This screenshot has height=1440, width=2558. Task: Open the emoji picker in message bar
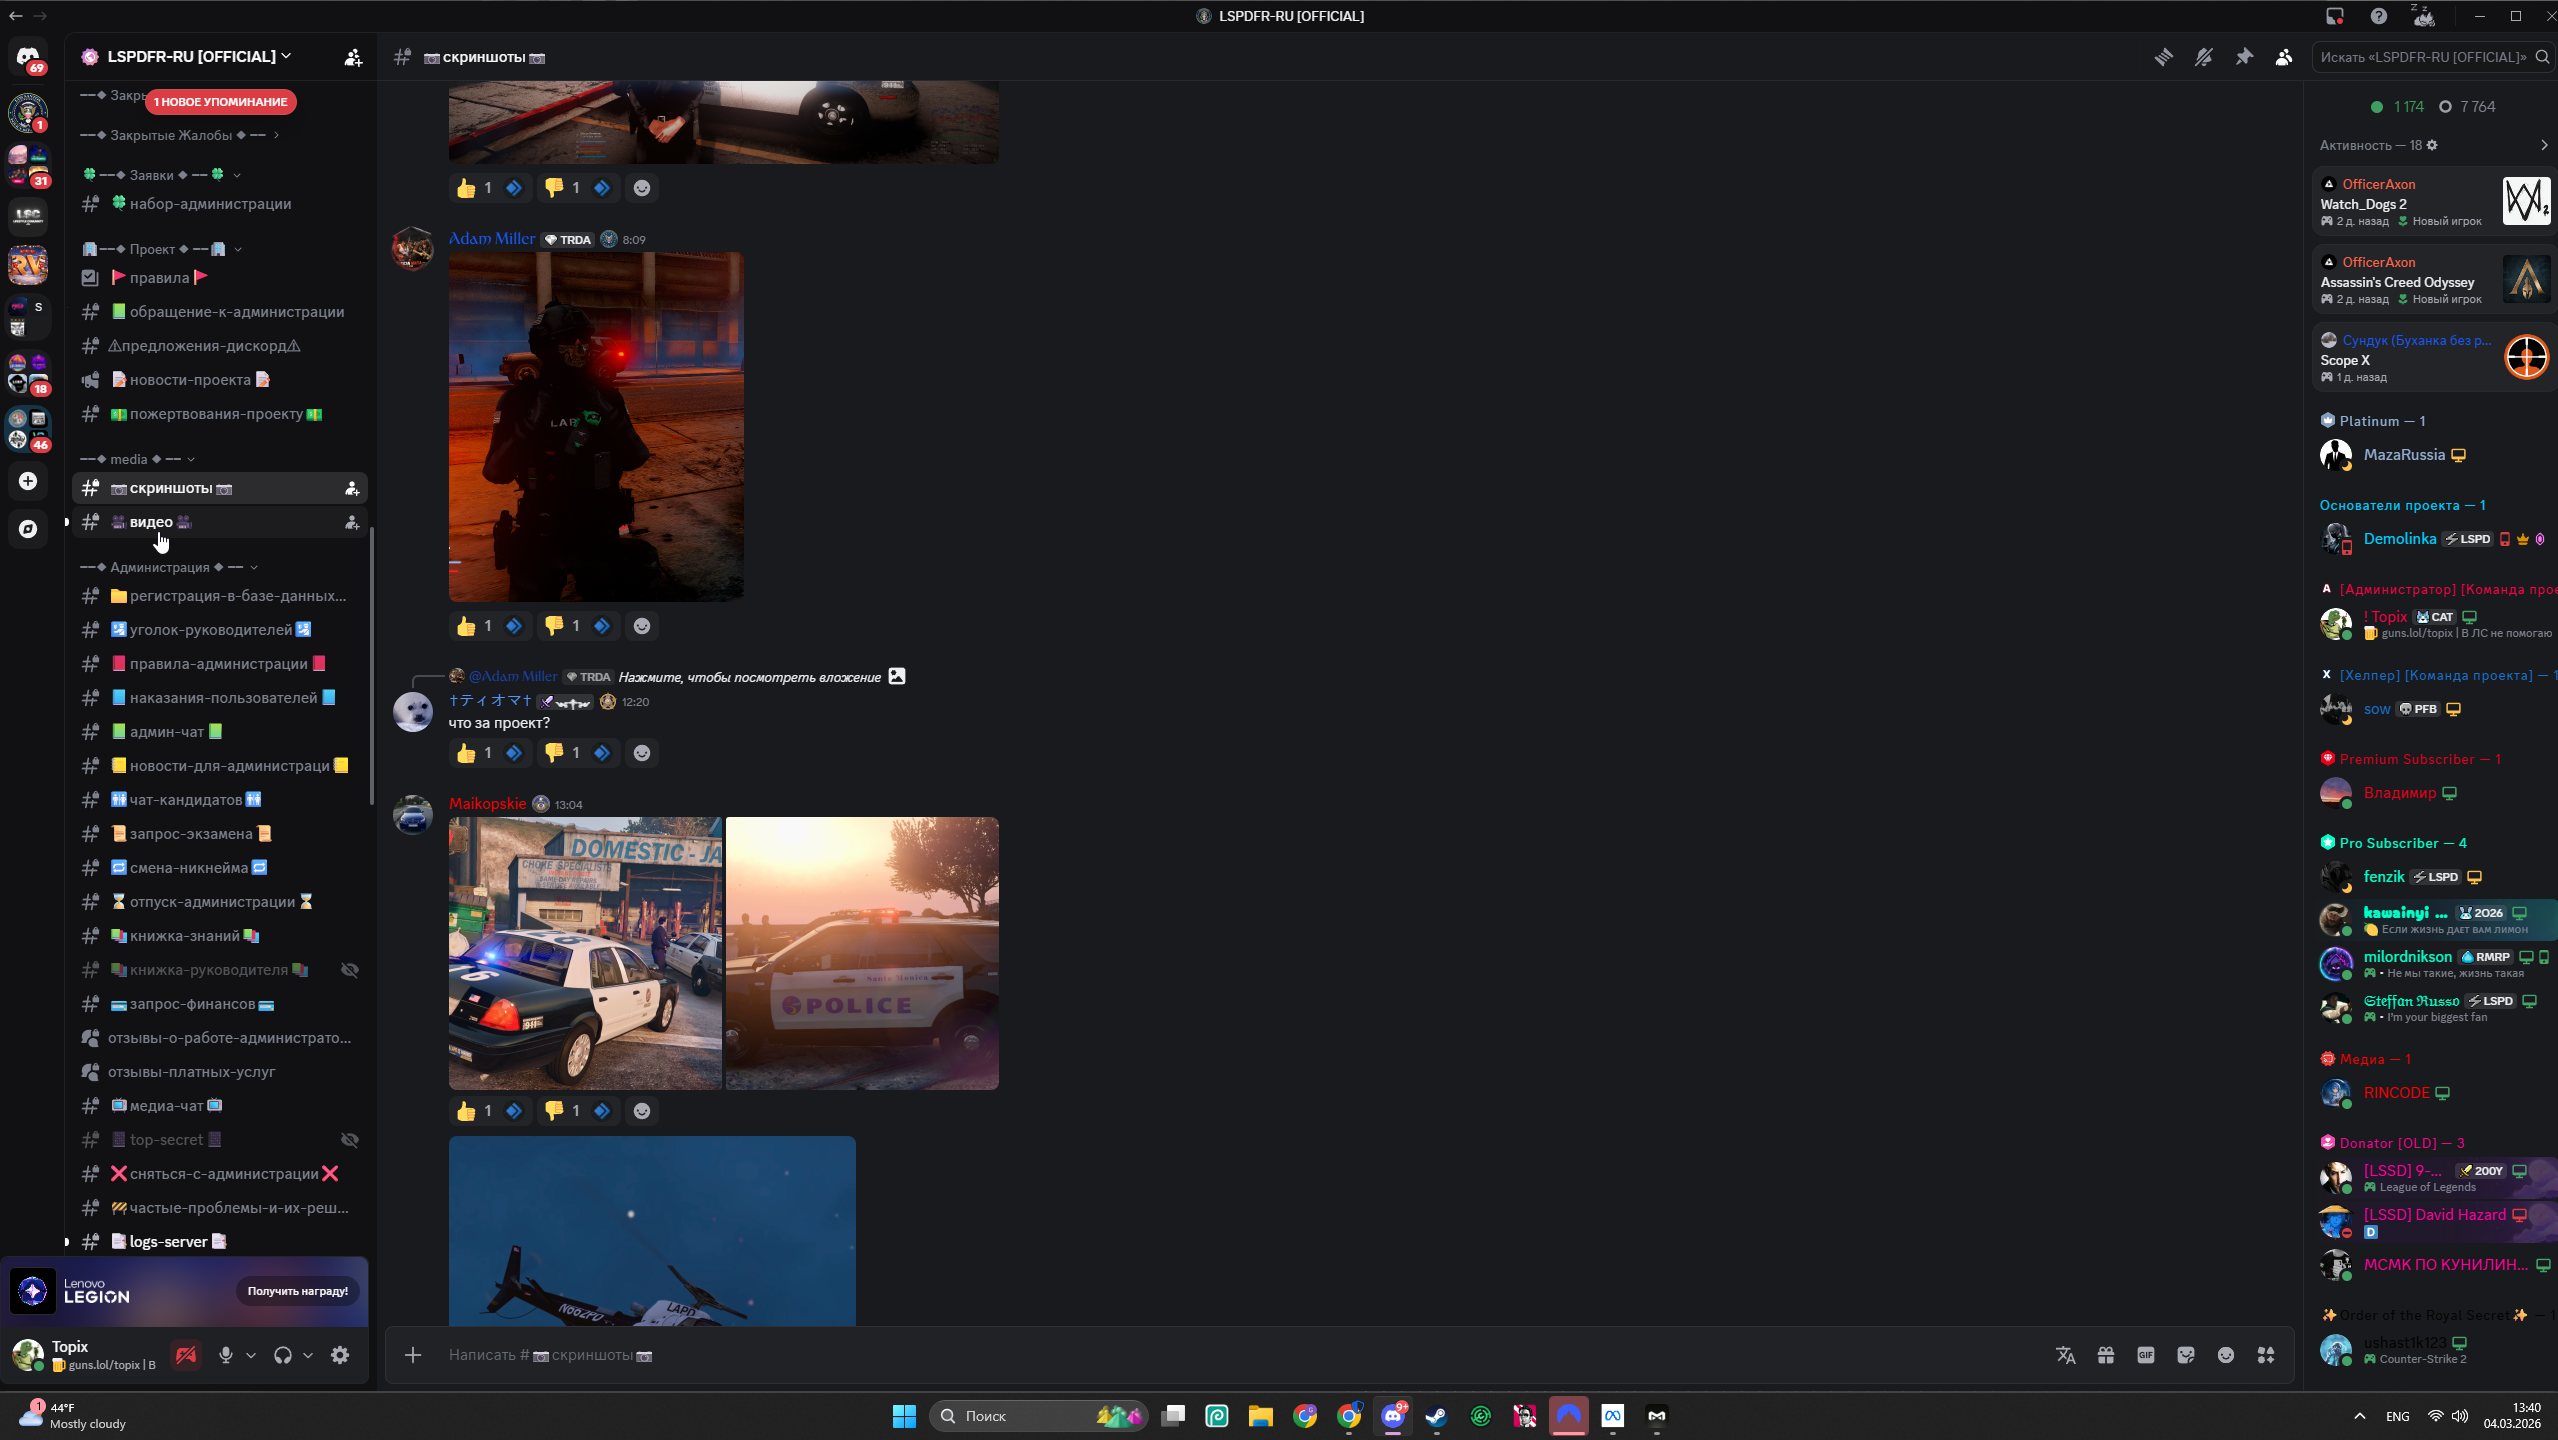[x=2226, y=1355]
